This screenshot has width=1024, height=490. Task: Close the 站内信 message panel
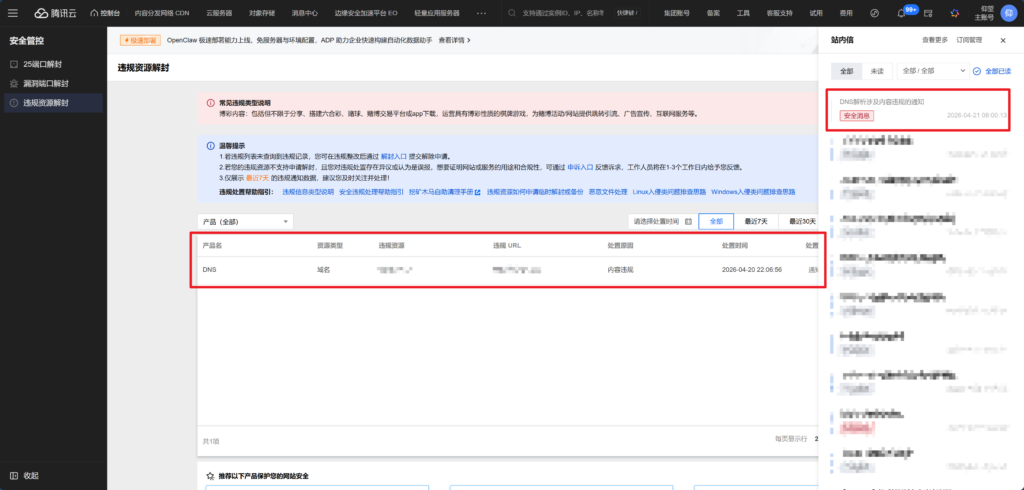coord(1005,40)
